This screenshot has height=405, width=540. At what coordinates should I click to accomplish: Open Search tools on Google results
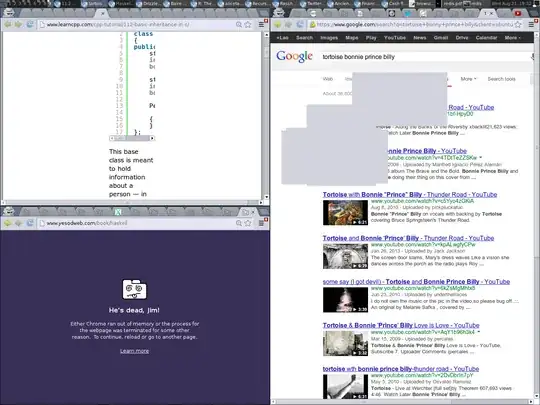click(x=501, y=79)
